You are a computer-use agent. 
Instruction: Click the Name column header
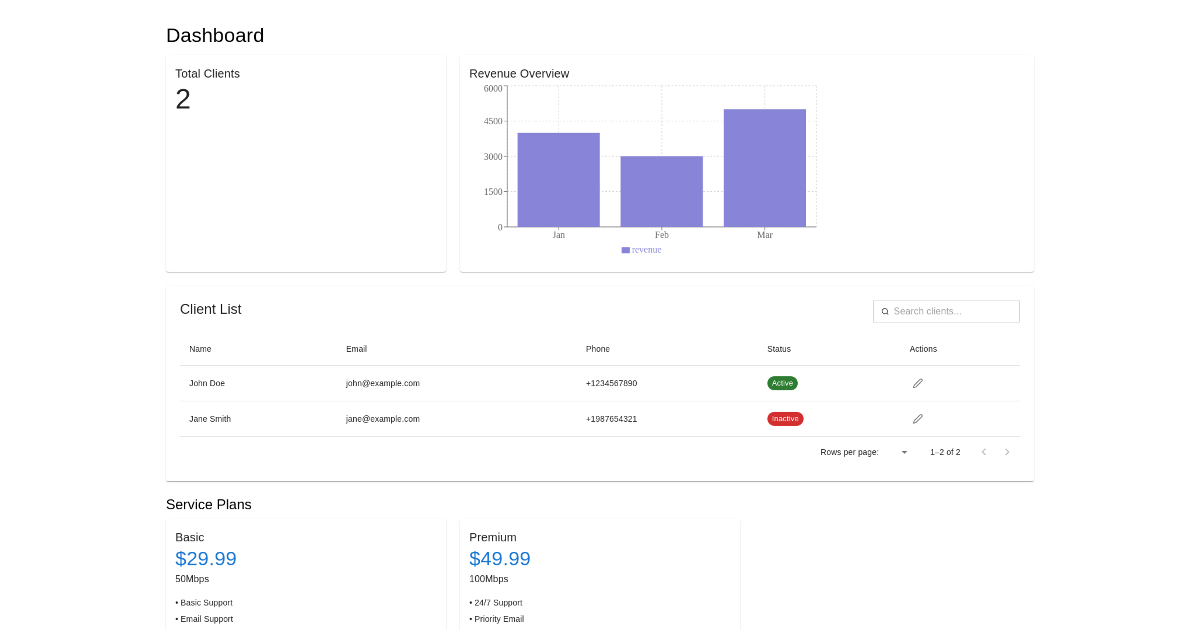point(200,349)
